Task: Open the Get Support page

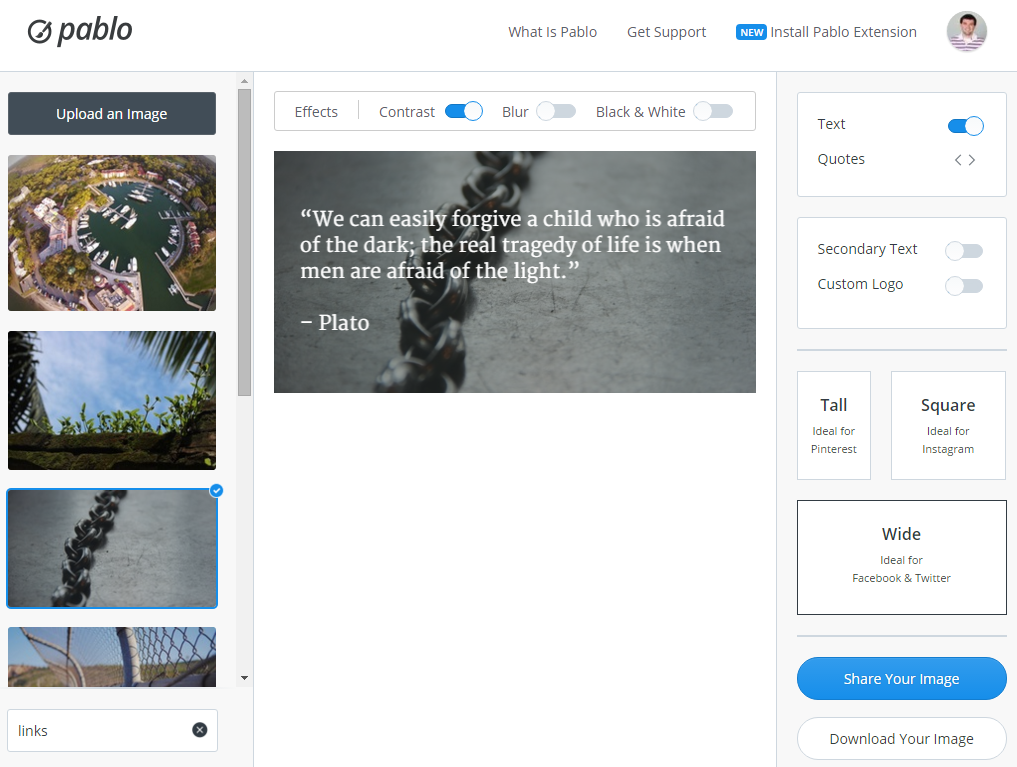Action: [x=666, y=31]
